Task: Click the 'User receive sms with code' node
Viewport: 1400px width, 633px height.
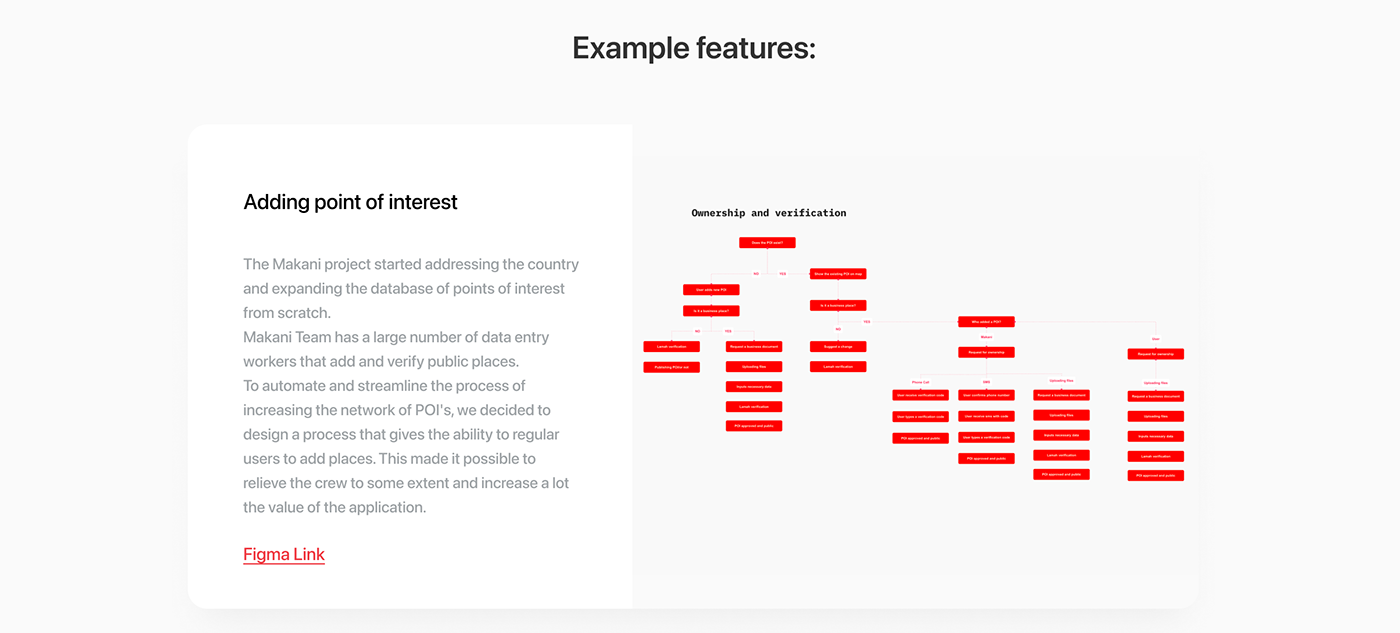Action: point(986,416)
